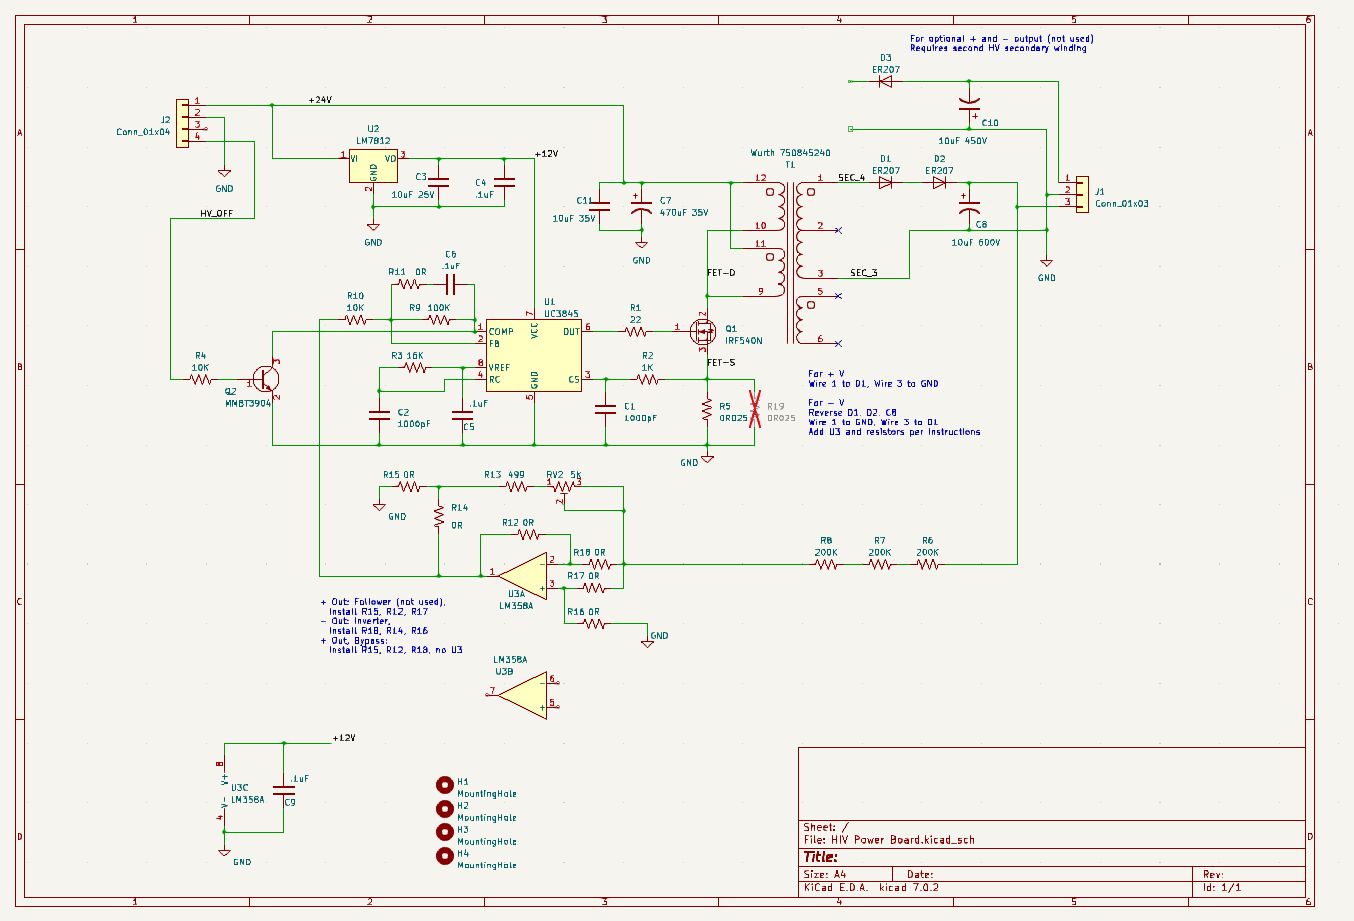The width and height of the screenshot is (1354, 921).
Task: Click the File: HIV Power Board.kicad_sch text
Action: pyautogui.click(x=889, y=840)
